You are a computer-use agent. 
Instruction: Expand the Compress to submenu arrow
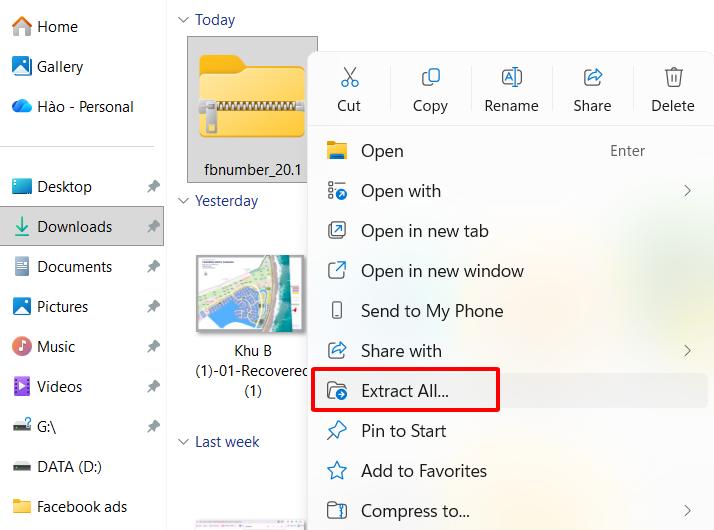tap(688, 511)
